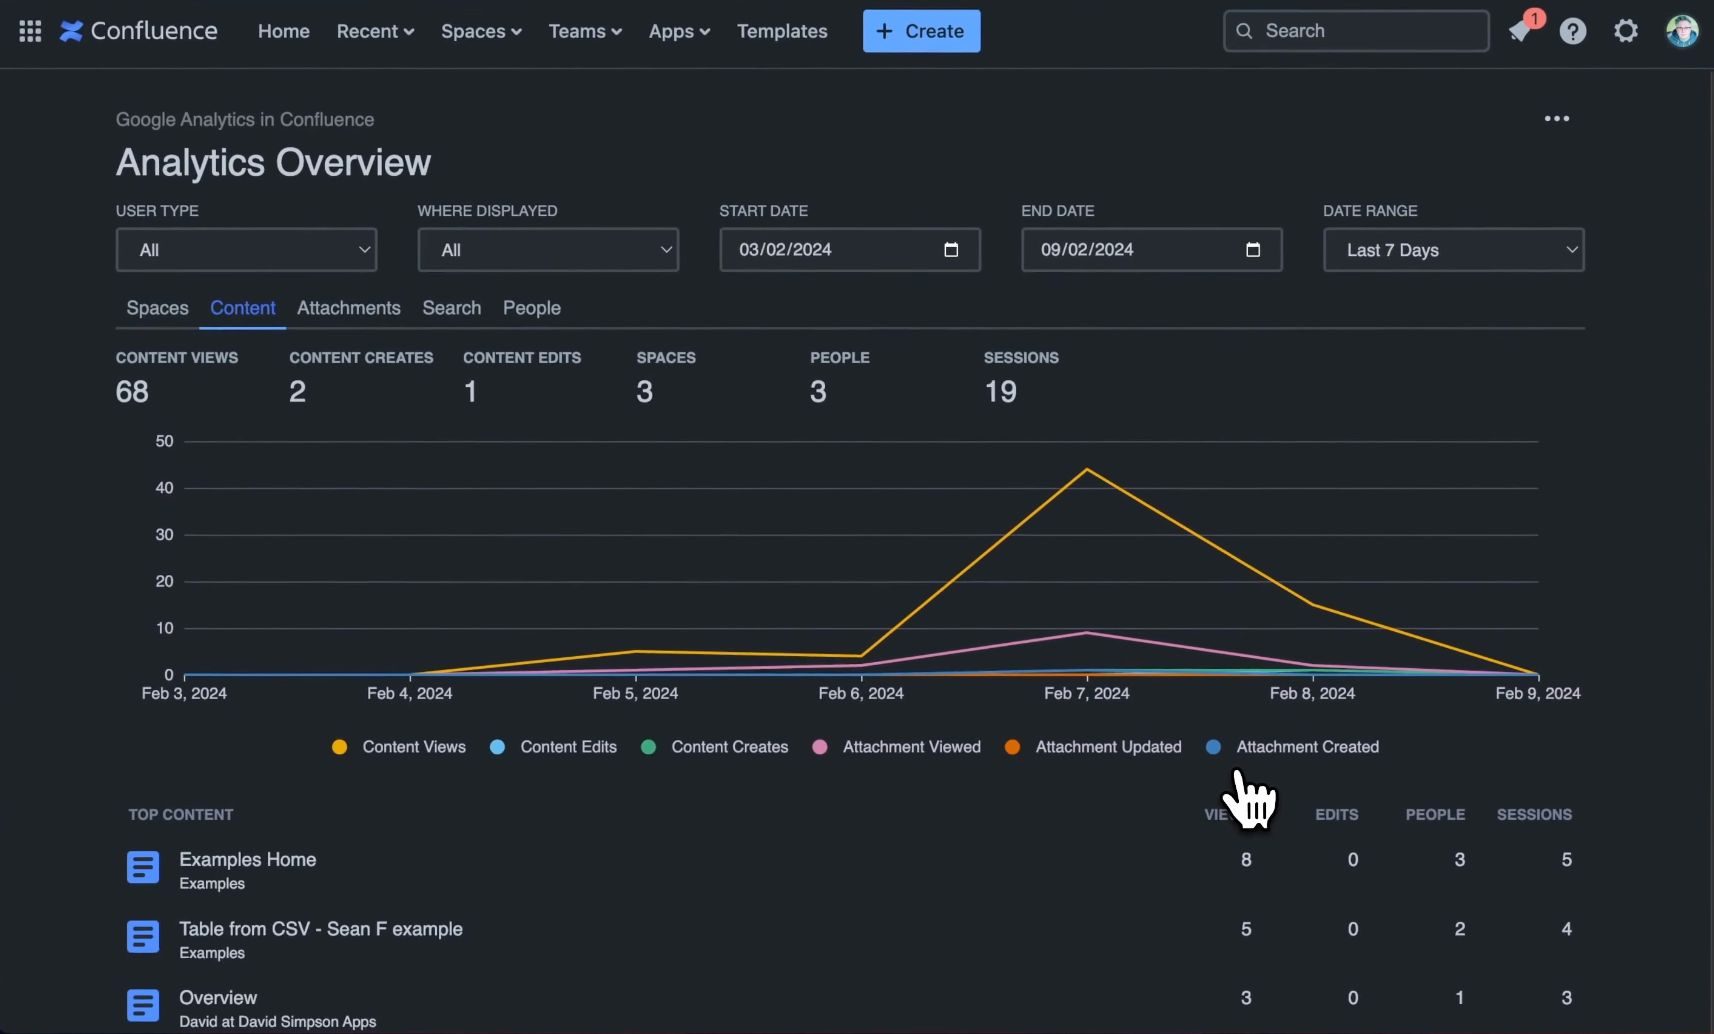Open the Date Range dropdown
The image size is (1714, 1034).
pos(1454,250)
